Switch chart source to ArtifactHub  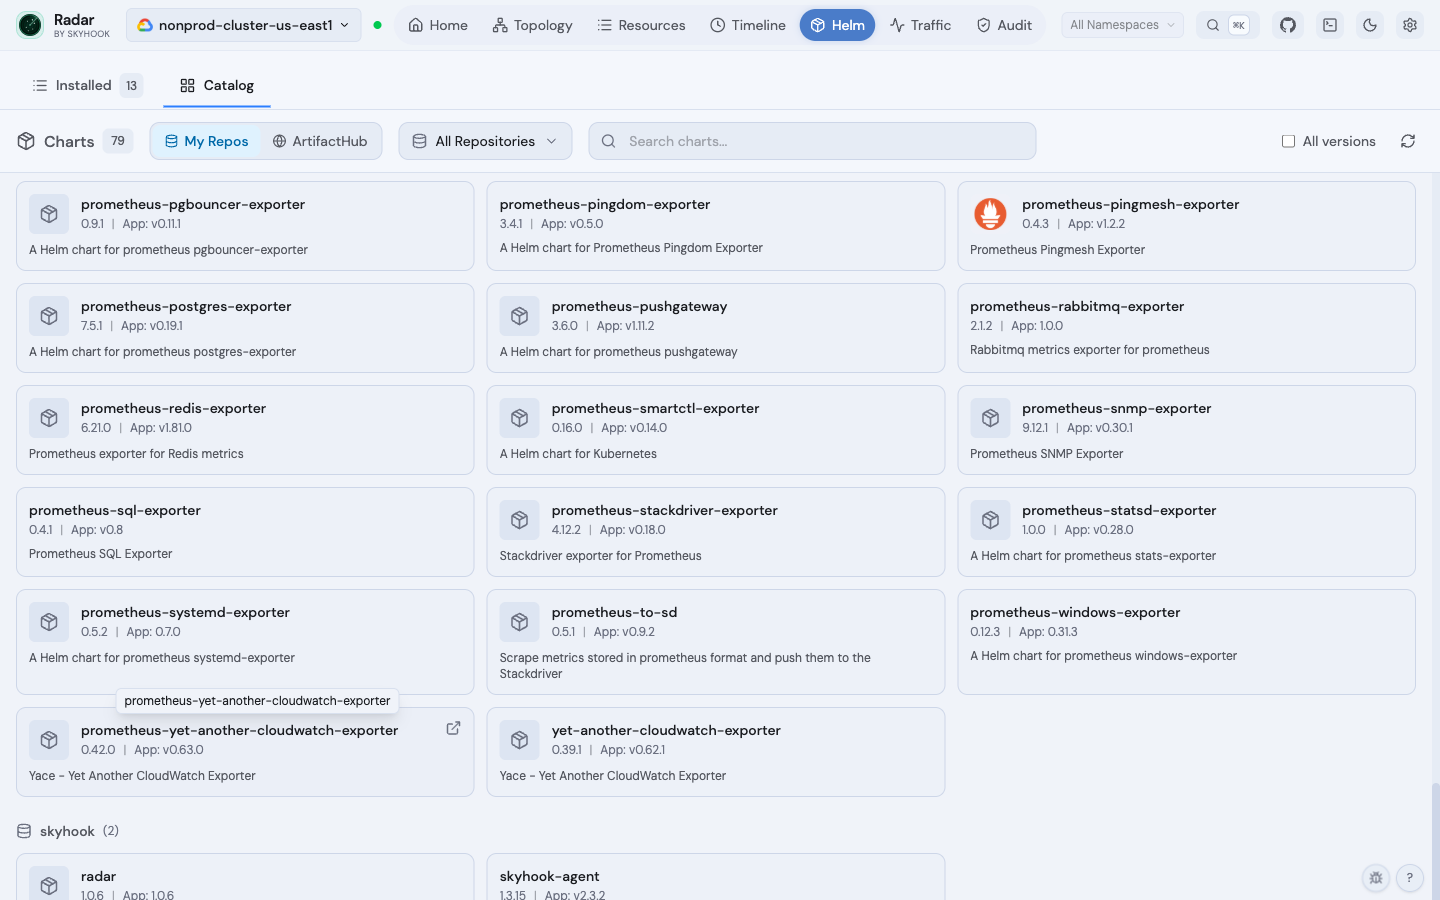(321, 141)
